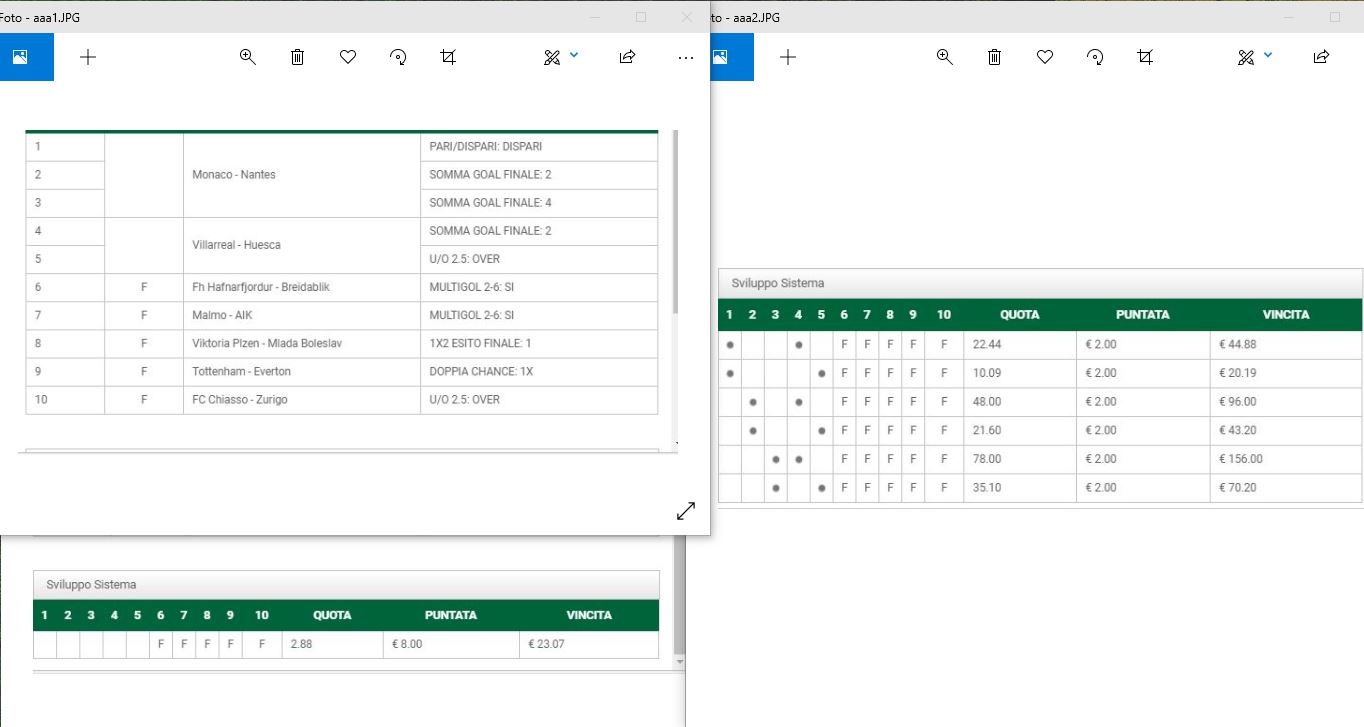Click the 22.44 quota value
The height and width of the screenshot is (727, 1364).
(x=986, y=344)
